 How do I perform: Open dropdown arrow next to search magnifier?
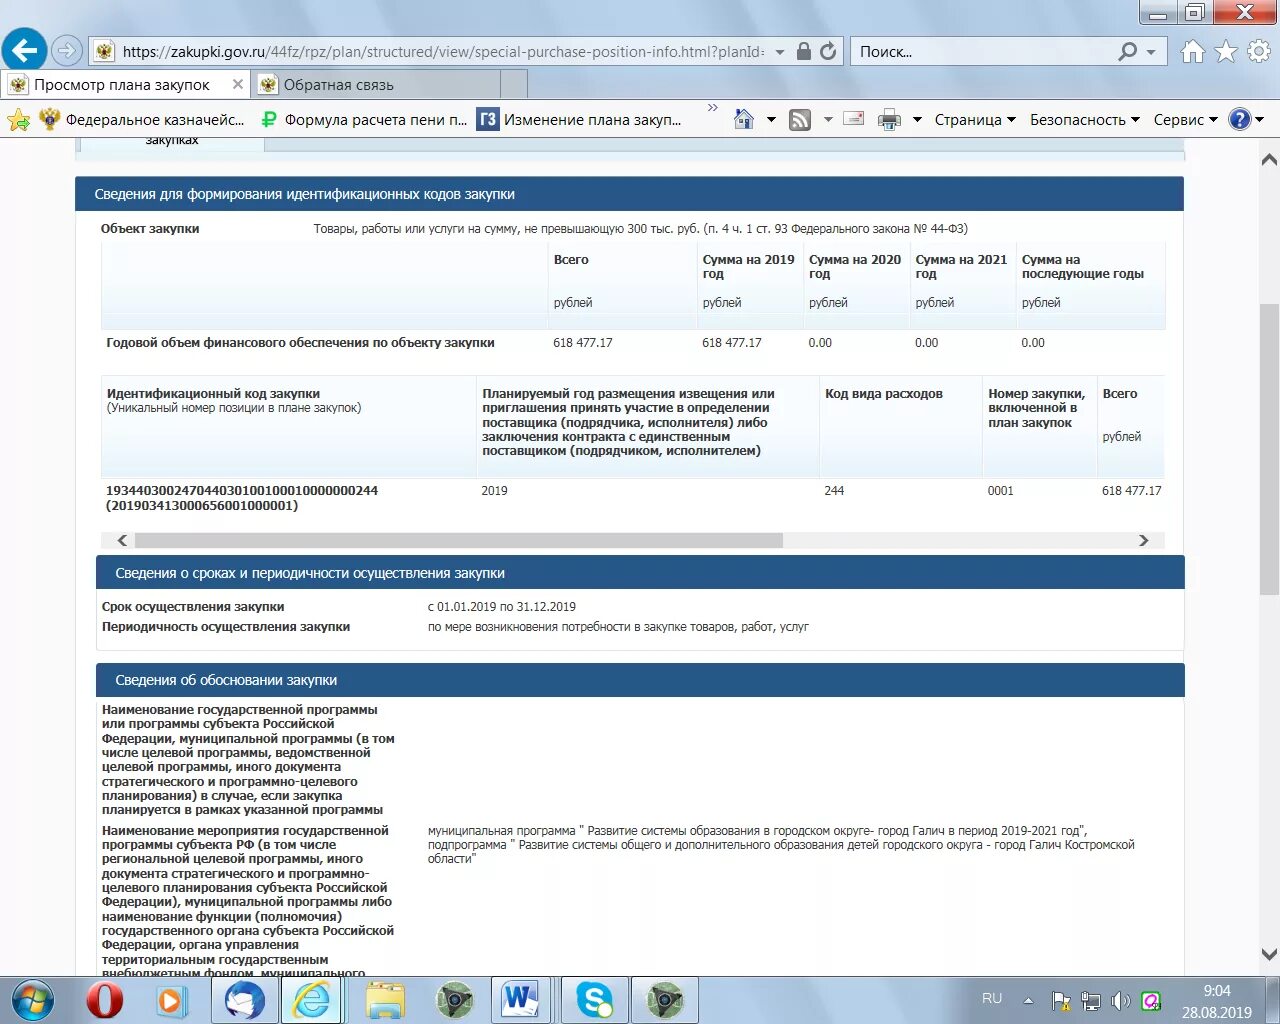(1151, 51)
